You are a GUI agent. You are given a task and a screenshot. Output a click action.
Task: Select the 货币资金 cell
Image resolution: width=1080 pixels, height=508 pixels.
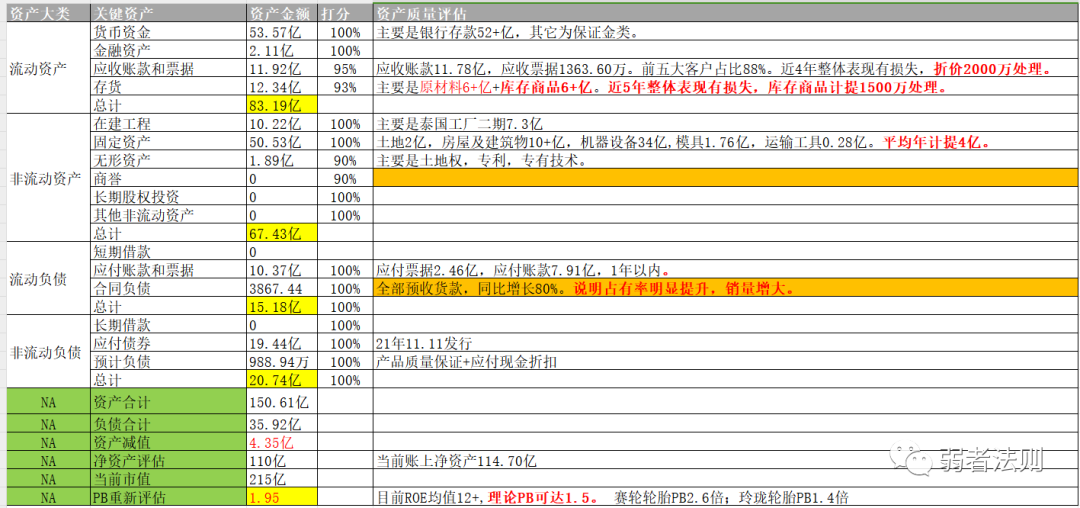point(169,32)
